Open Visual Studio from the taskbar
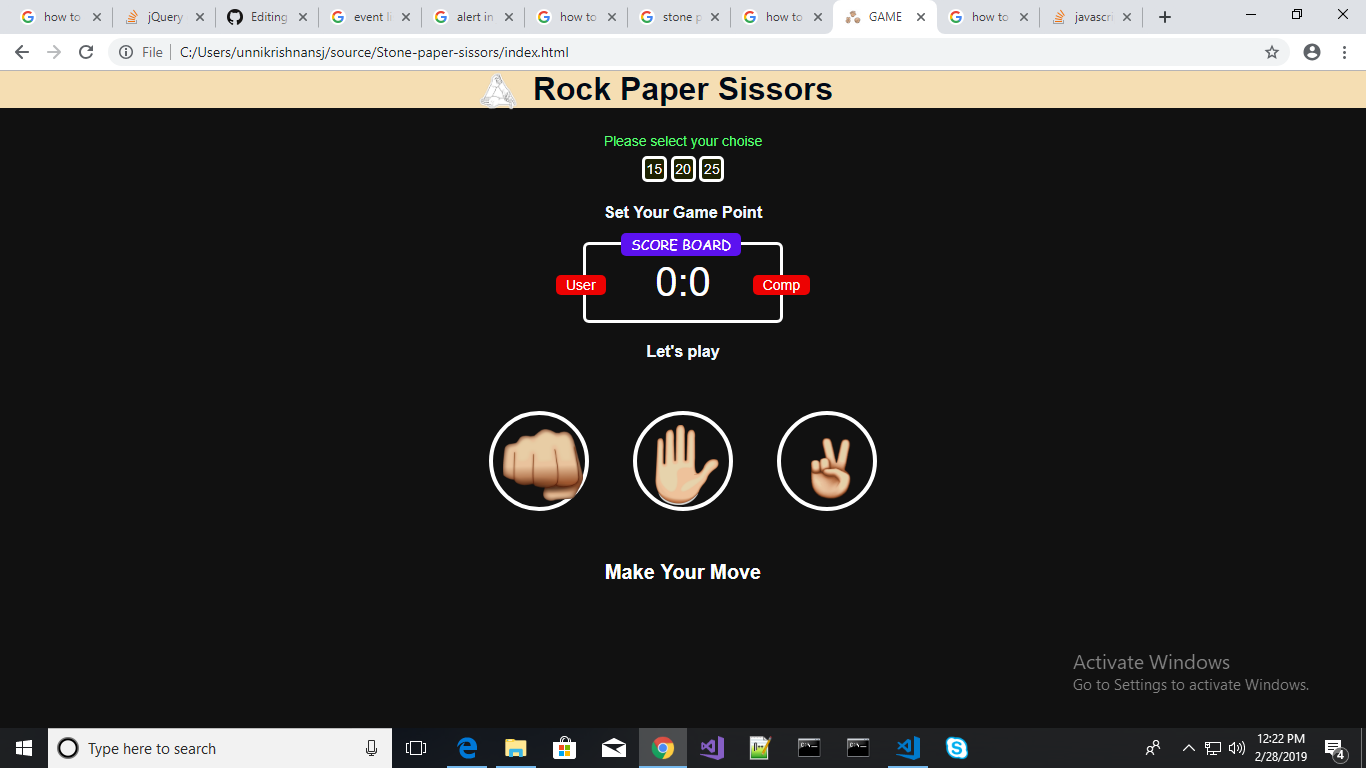1366x768 pixels. pyautogui.click(x=712, y=748)
